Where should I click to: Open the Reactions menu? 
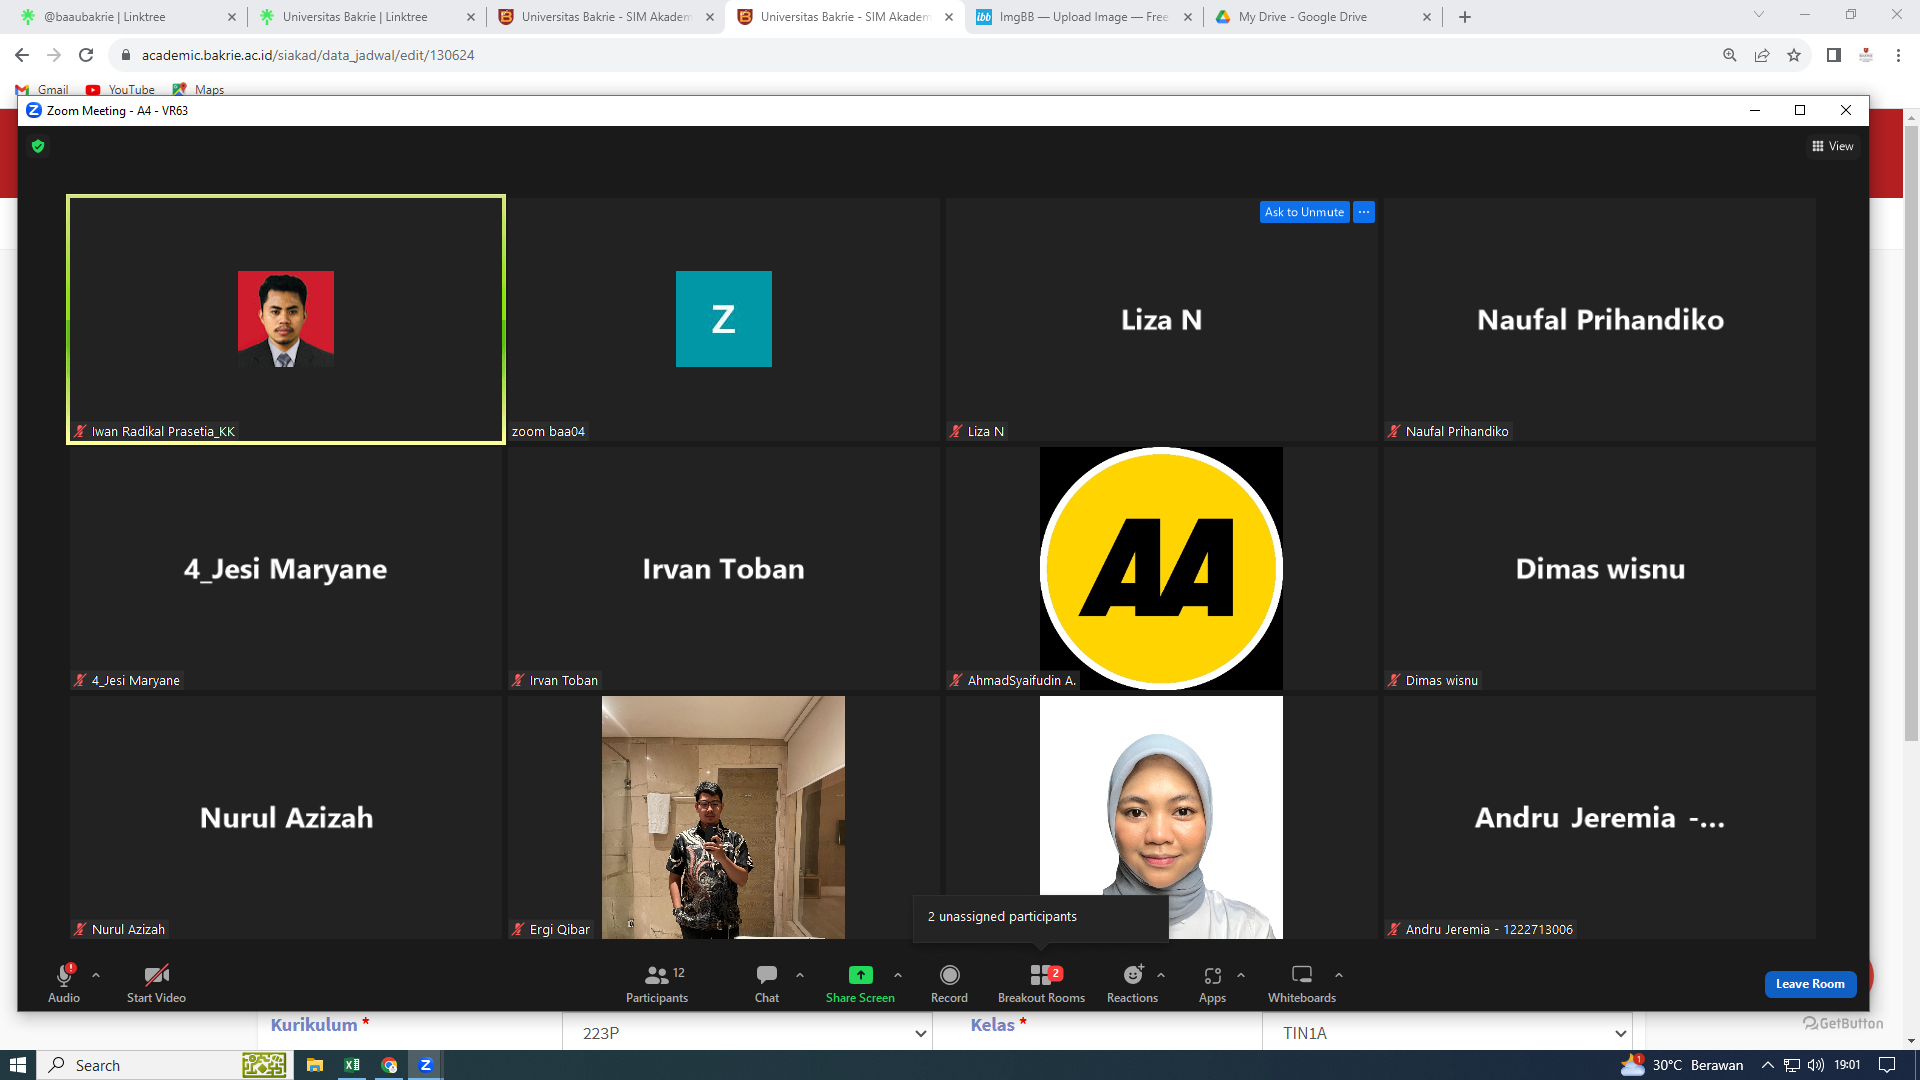tap(1132, 982)
